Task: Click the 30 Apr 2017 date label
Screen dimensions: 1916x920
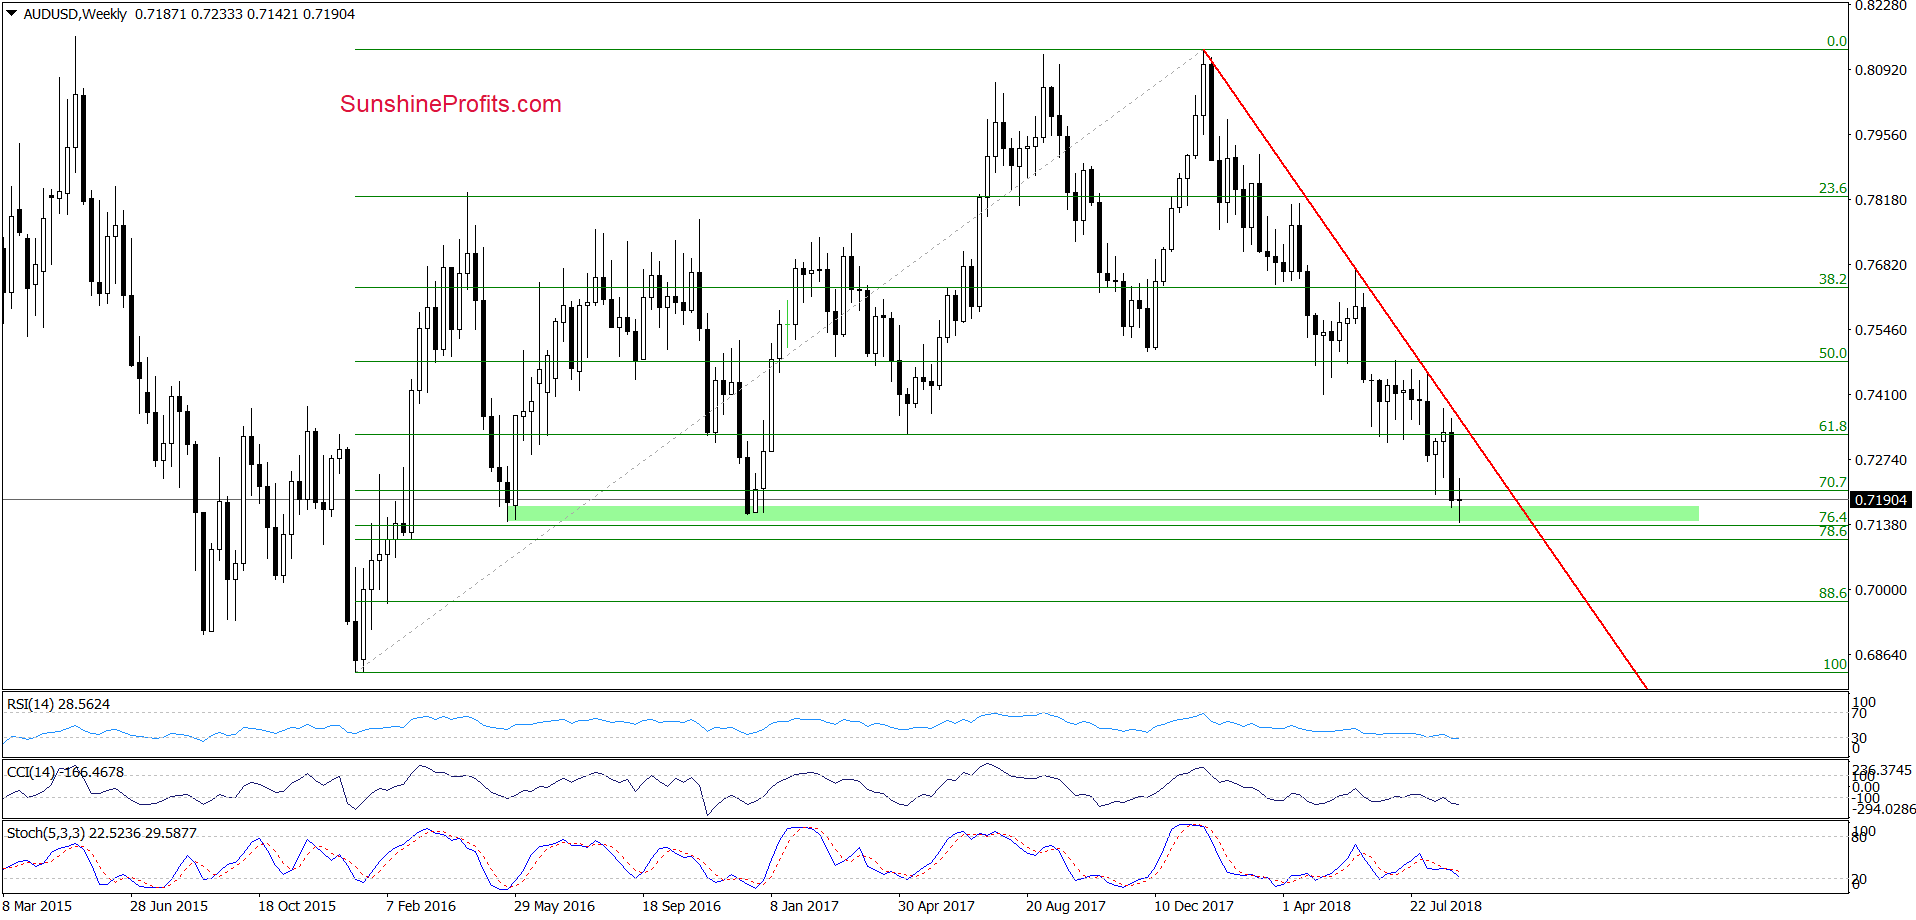Action: 936,906
